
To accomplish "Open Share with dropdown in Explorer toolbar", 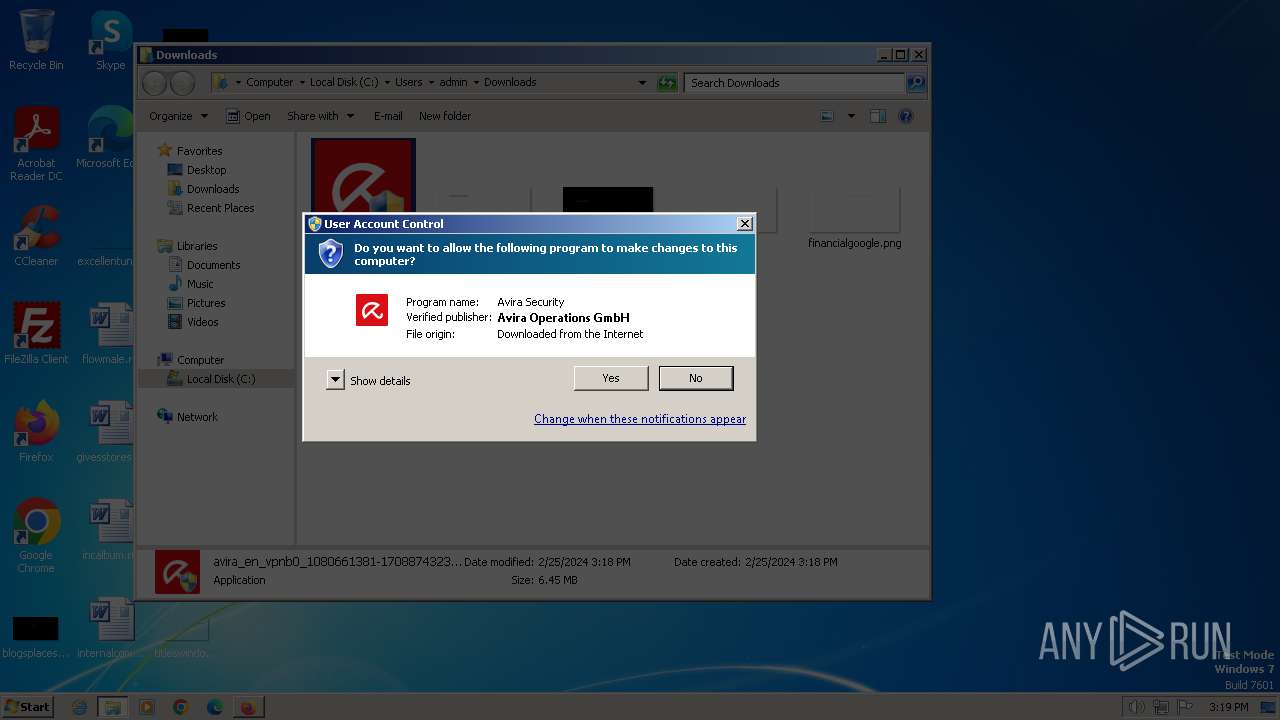I will pyautogui.click(x=320, y=116).
